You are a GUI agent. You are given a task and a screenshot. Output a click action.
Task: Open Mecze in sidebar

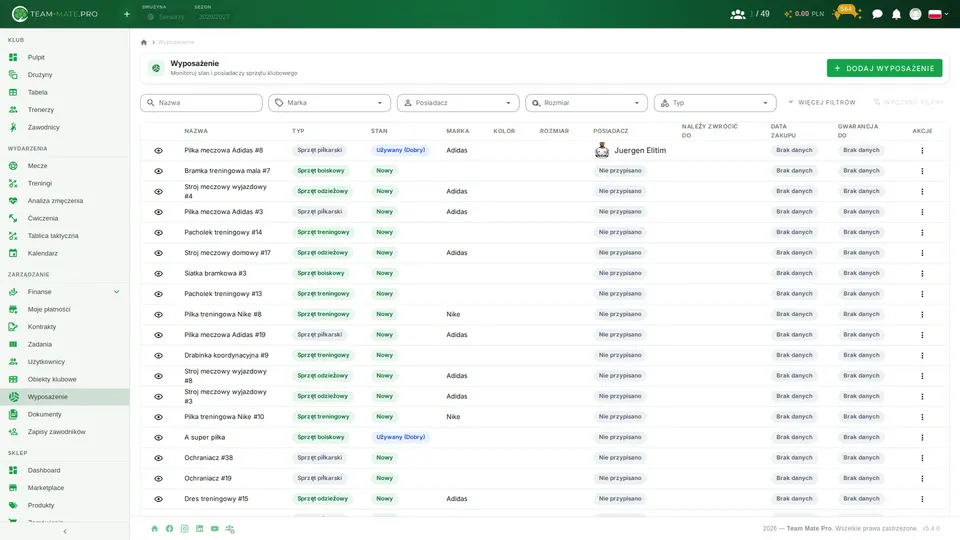[x=64, y=166]
